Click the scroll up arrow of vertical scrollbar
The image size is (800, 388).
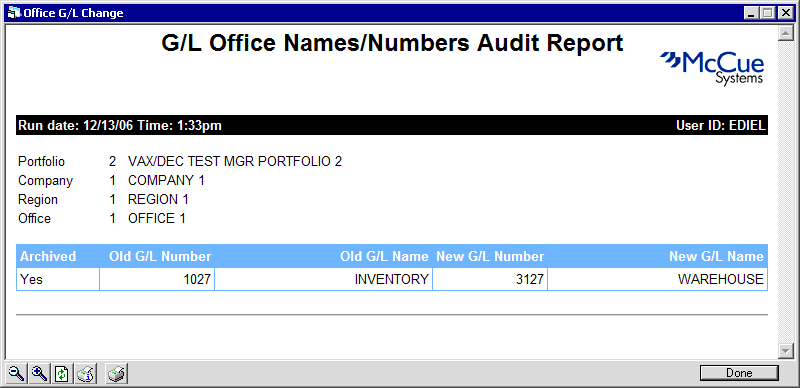click(x=784, y=34)
